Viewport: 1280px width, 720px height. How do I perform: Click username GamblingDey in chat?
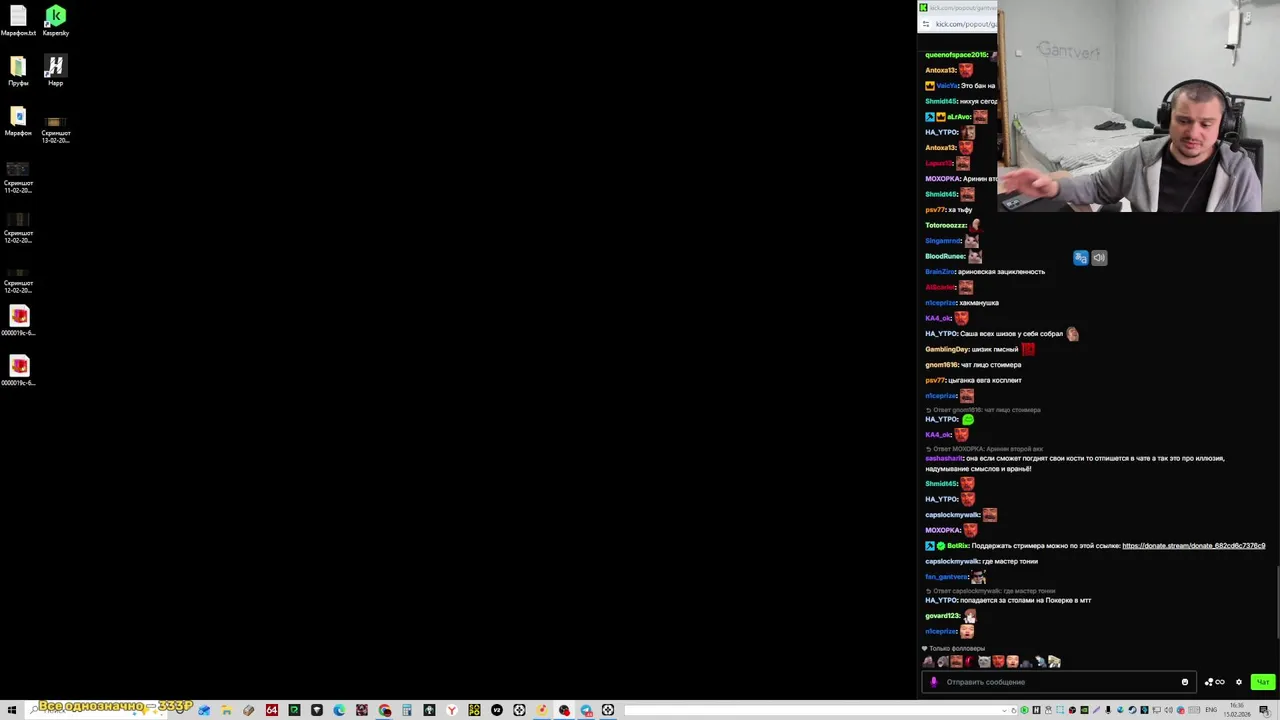pyautogui.click(x=946, y=349)
